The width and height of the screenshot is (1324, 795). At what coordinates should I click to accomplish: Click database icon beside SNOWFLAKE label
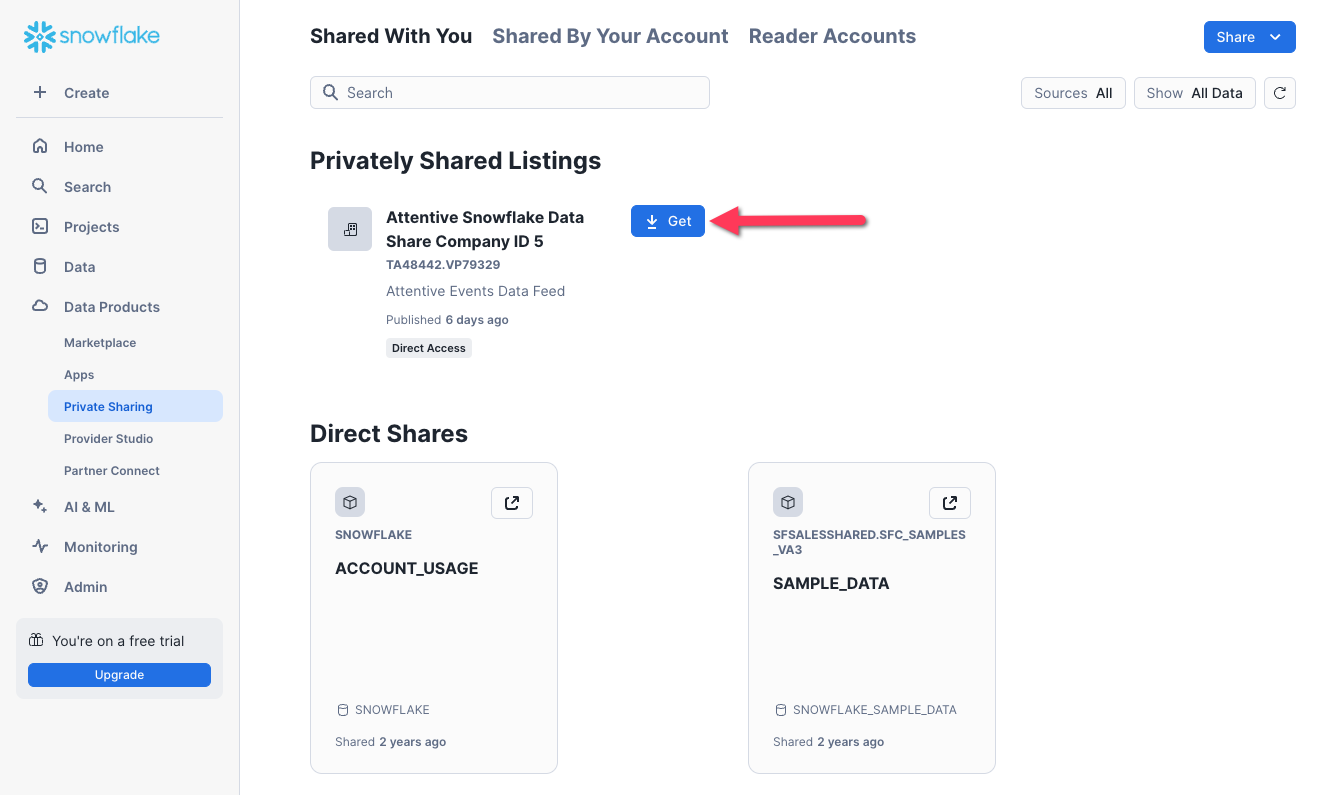(343, 710)
